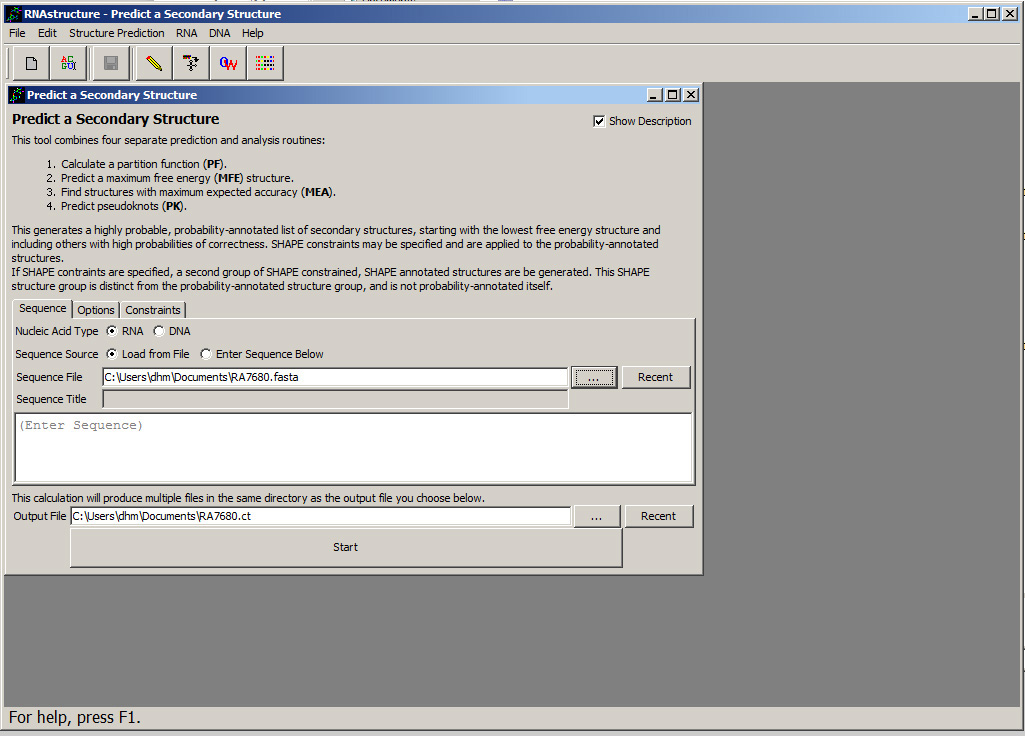Click the Predict a Secondary Structure window icon

tap(17, 95)
